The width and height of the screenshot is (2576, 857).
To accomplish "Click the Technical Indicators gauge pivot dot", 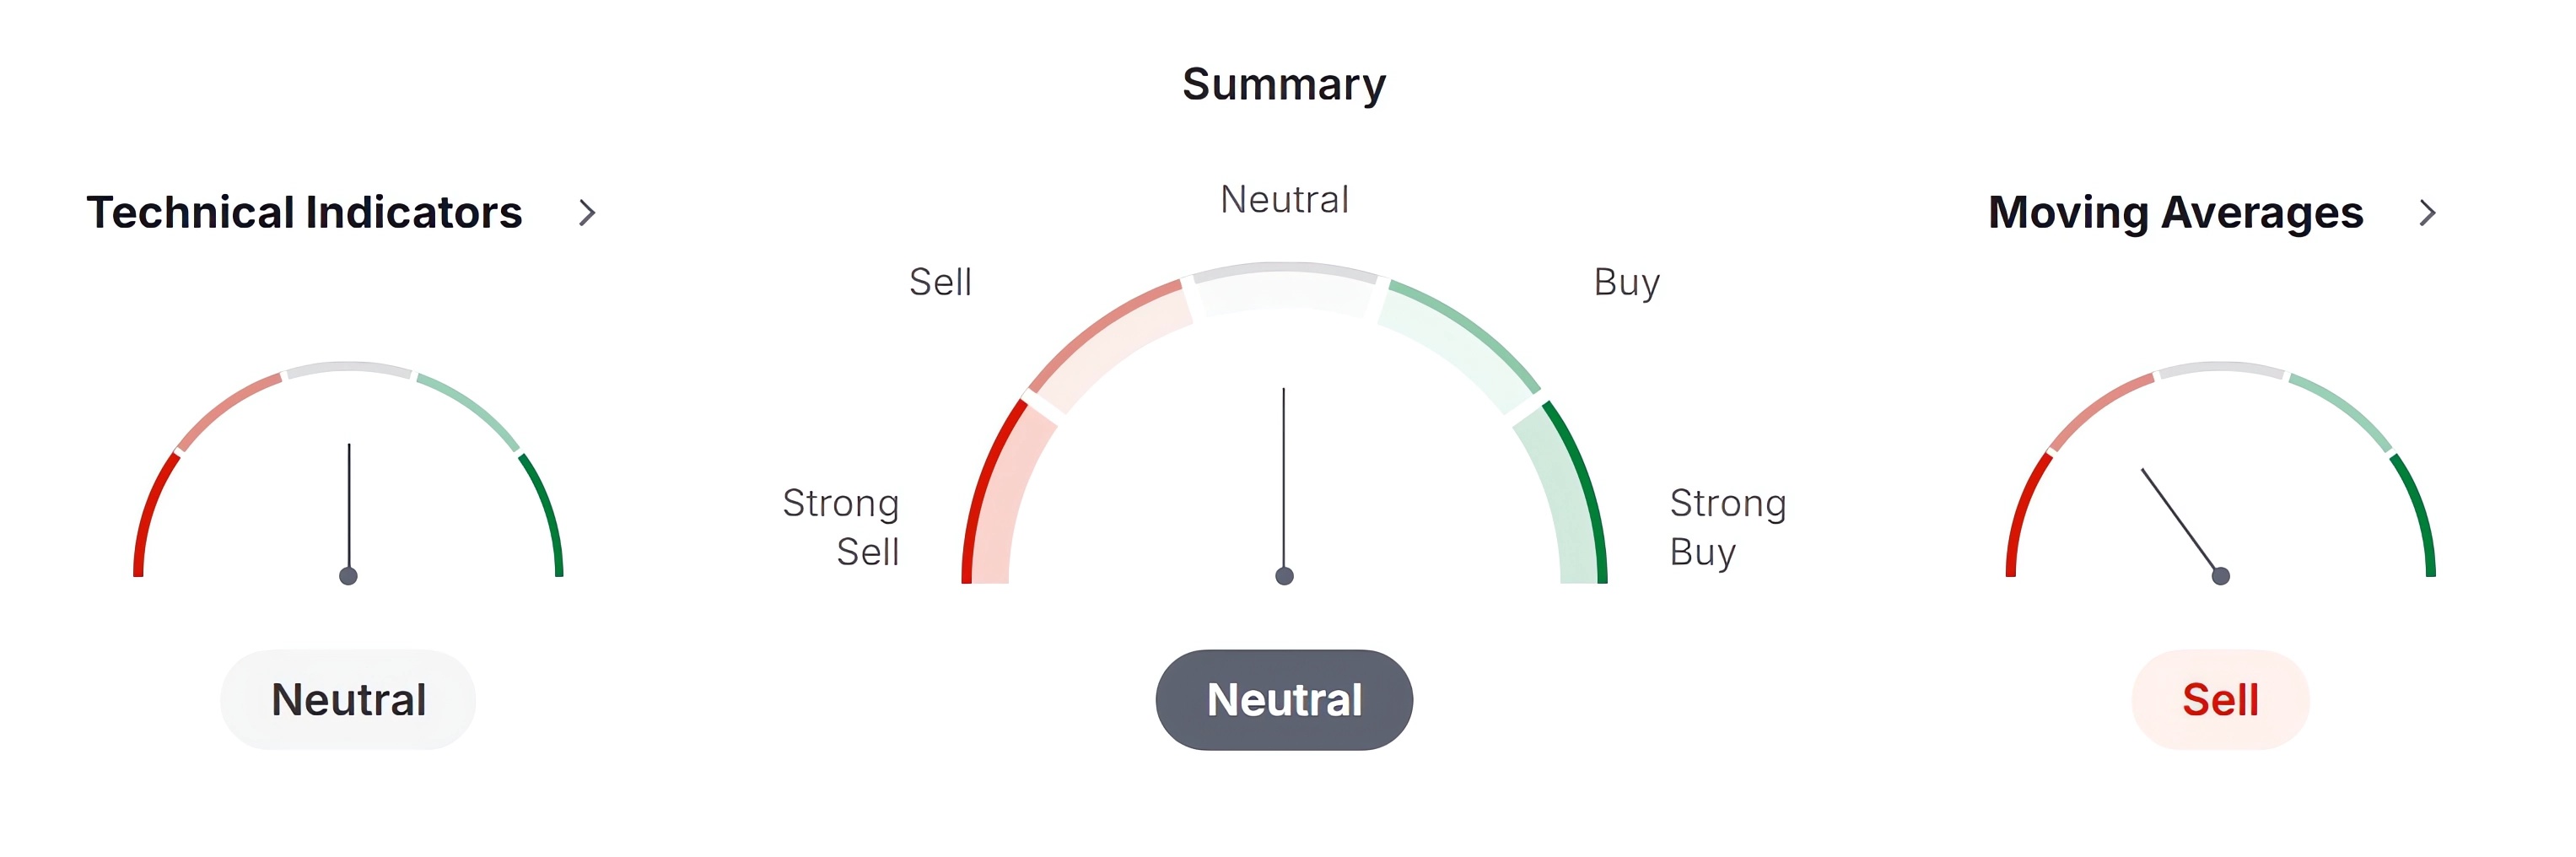I will (x=348, y=576).
